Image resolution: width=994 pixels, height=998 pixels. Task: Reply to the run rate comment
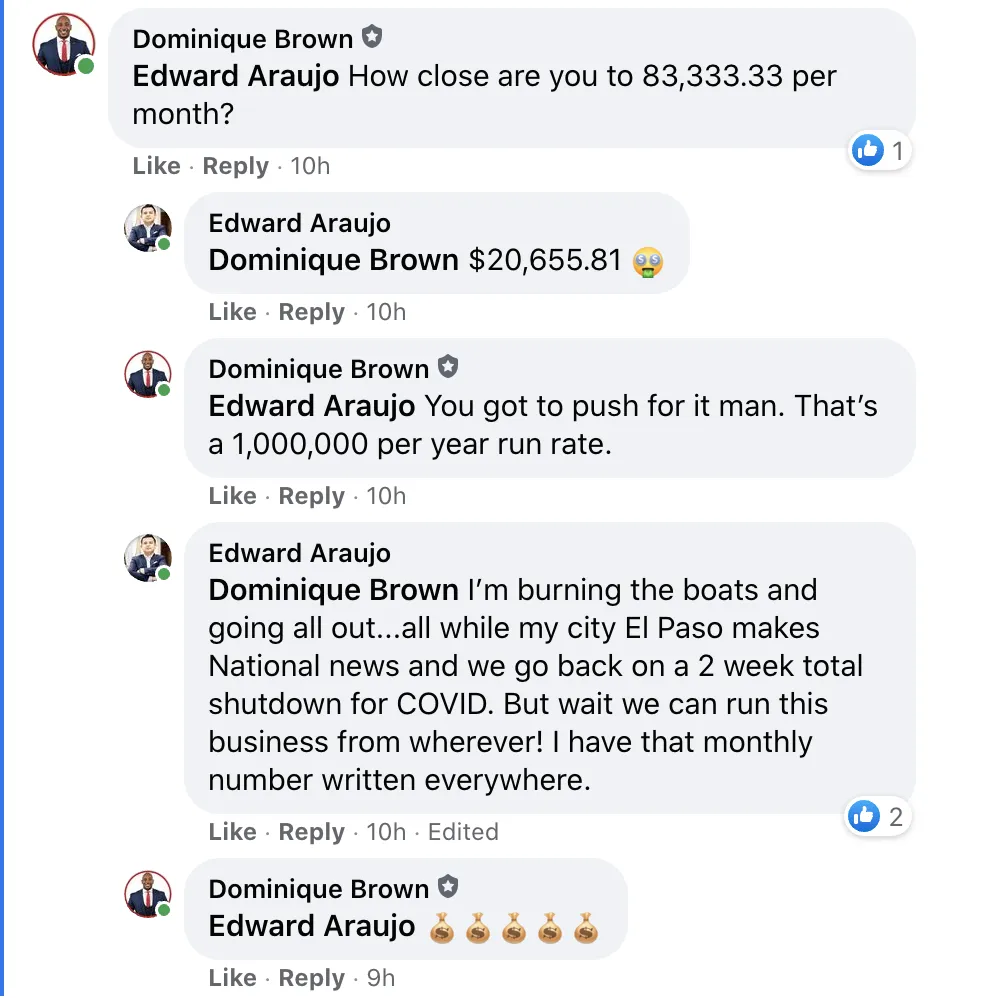pyautogui.click(x=311, y=496)
